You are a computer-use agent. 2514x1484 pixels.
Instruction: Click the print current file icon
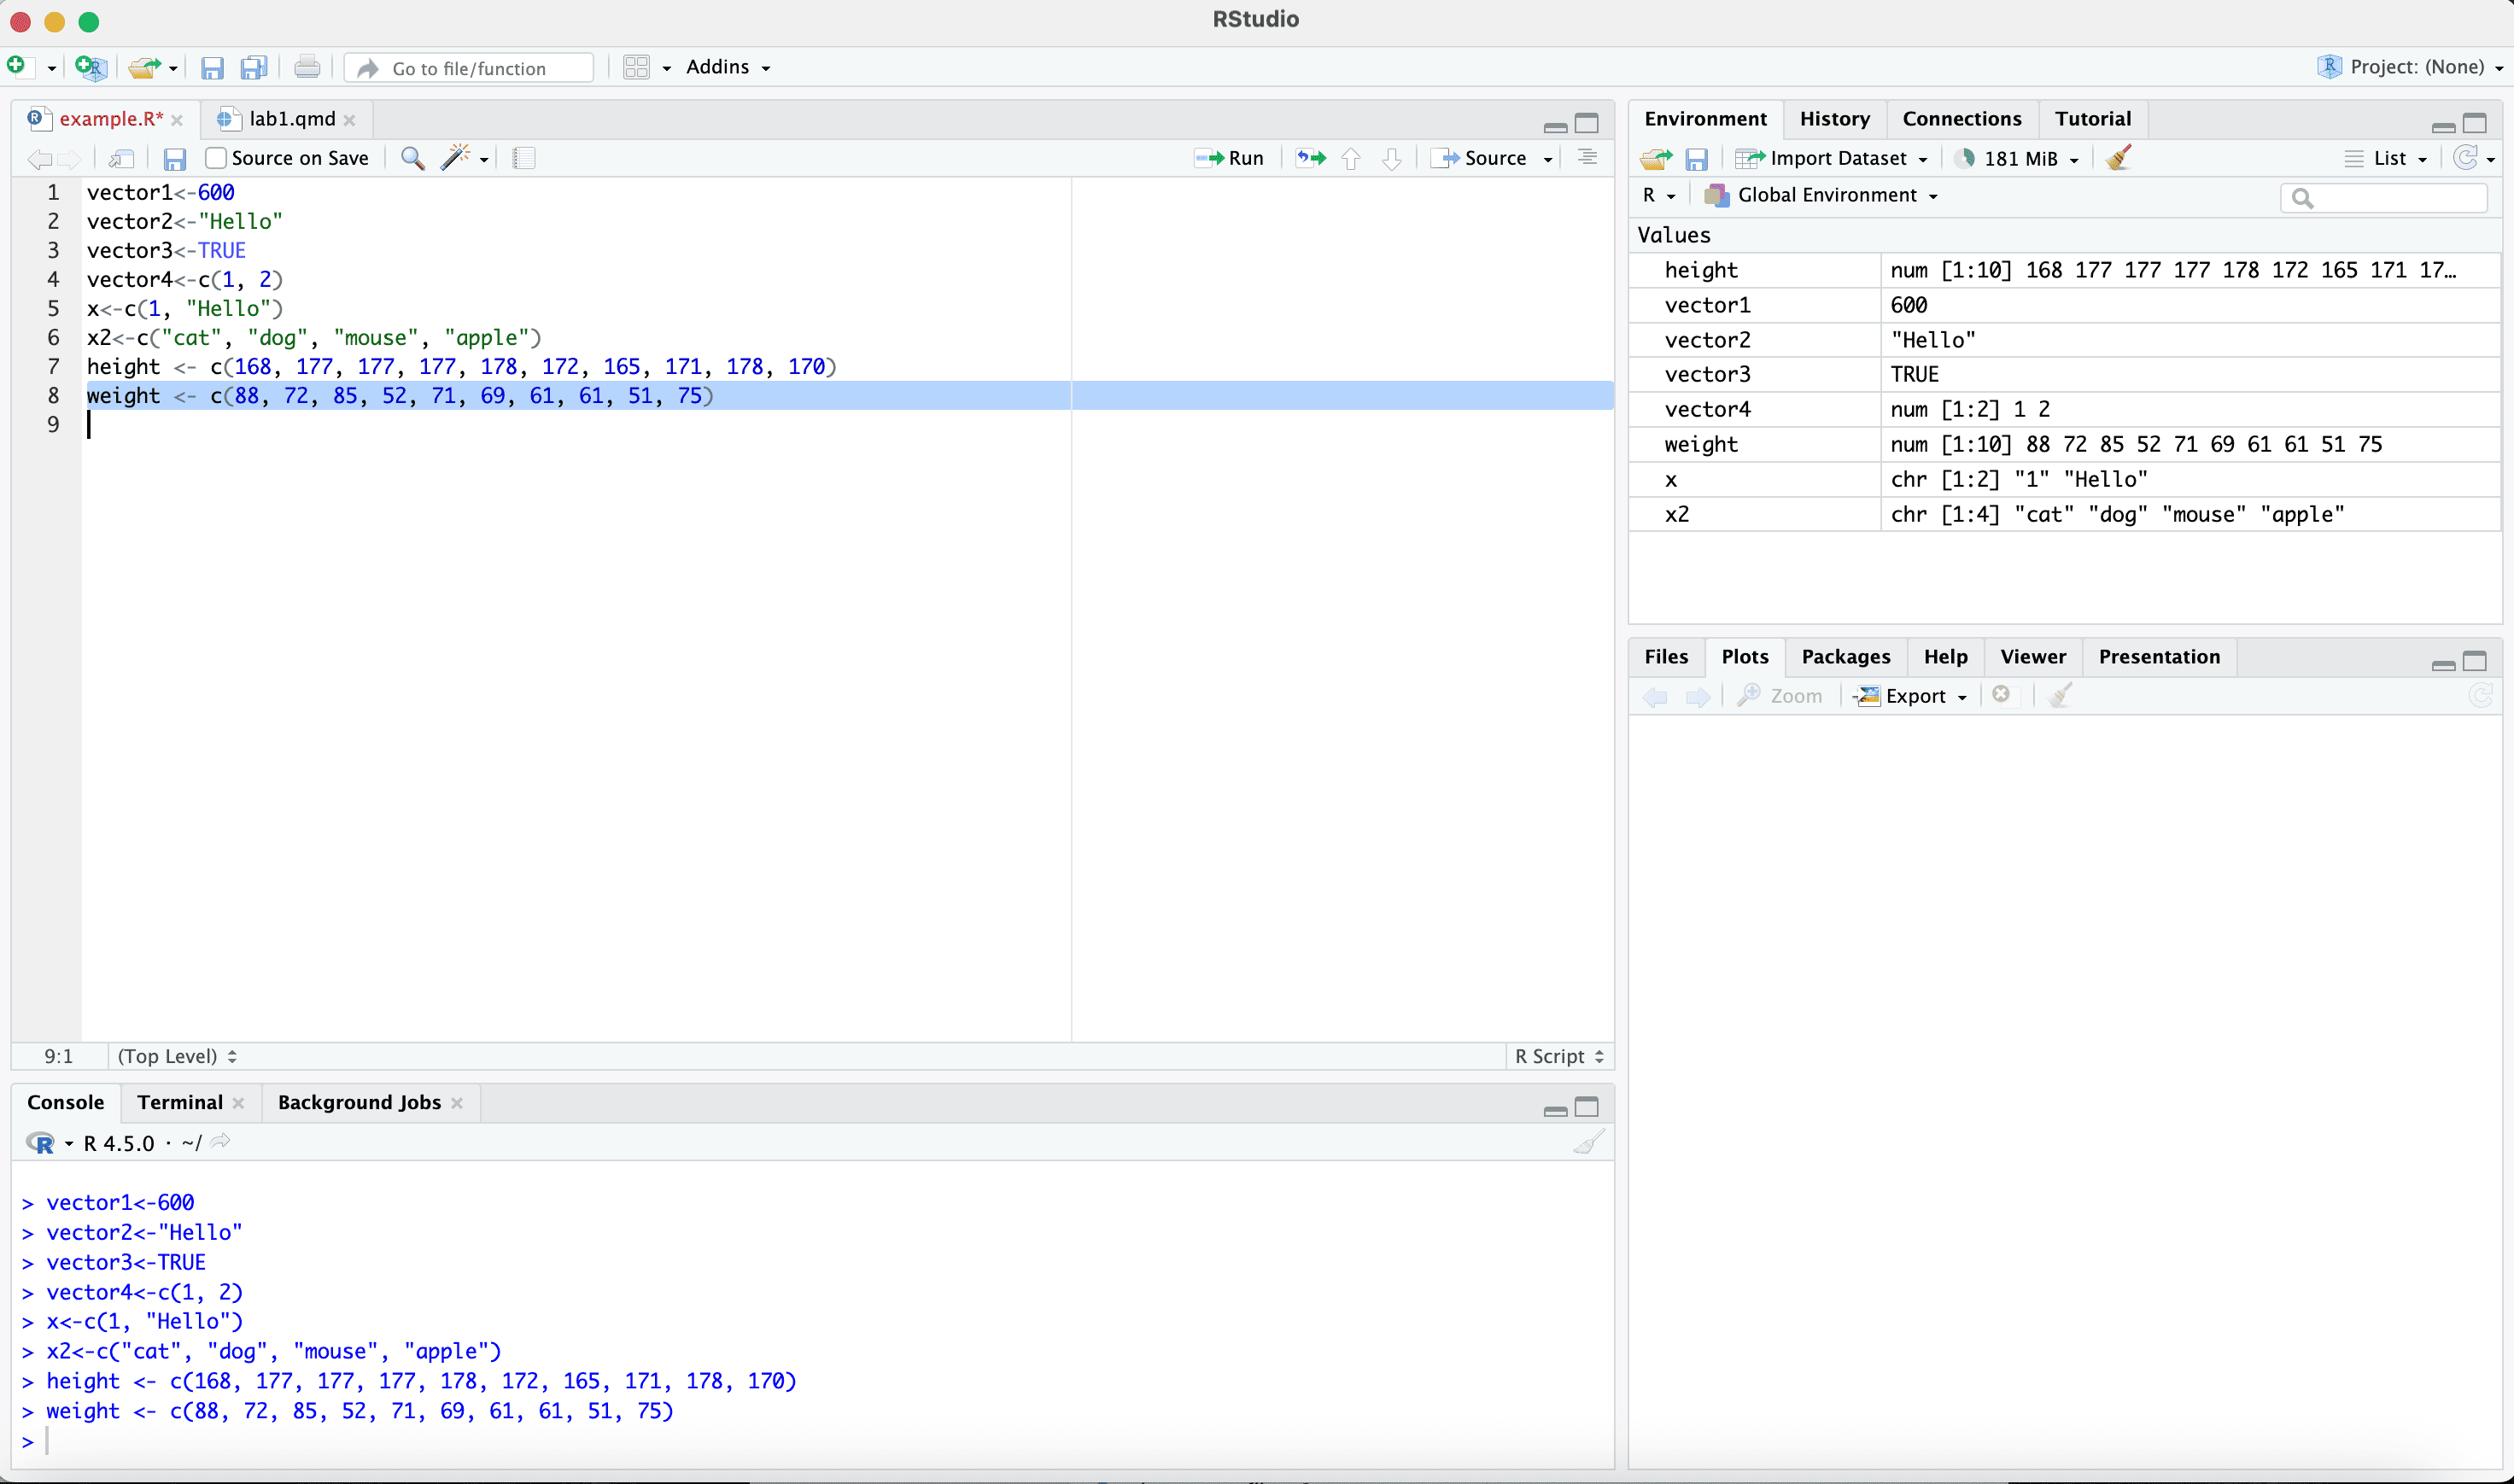307,67
